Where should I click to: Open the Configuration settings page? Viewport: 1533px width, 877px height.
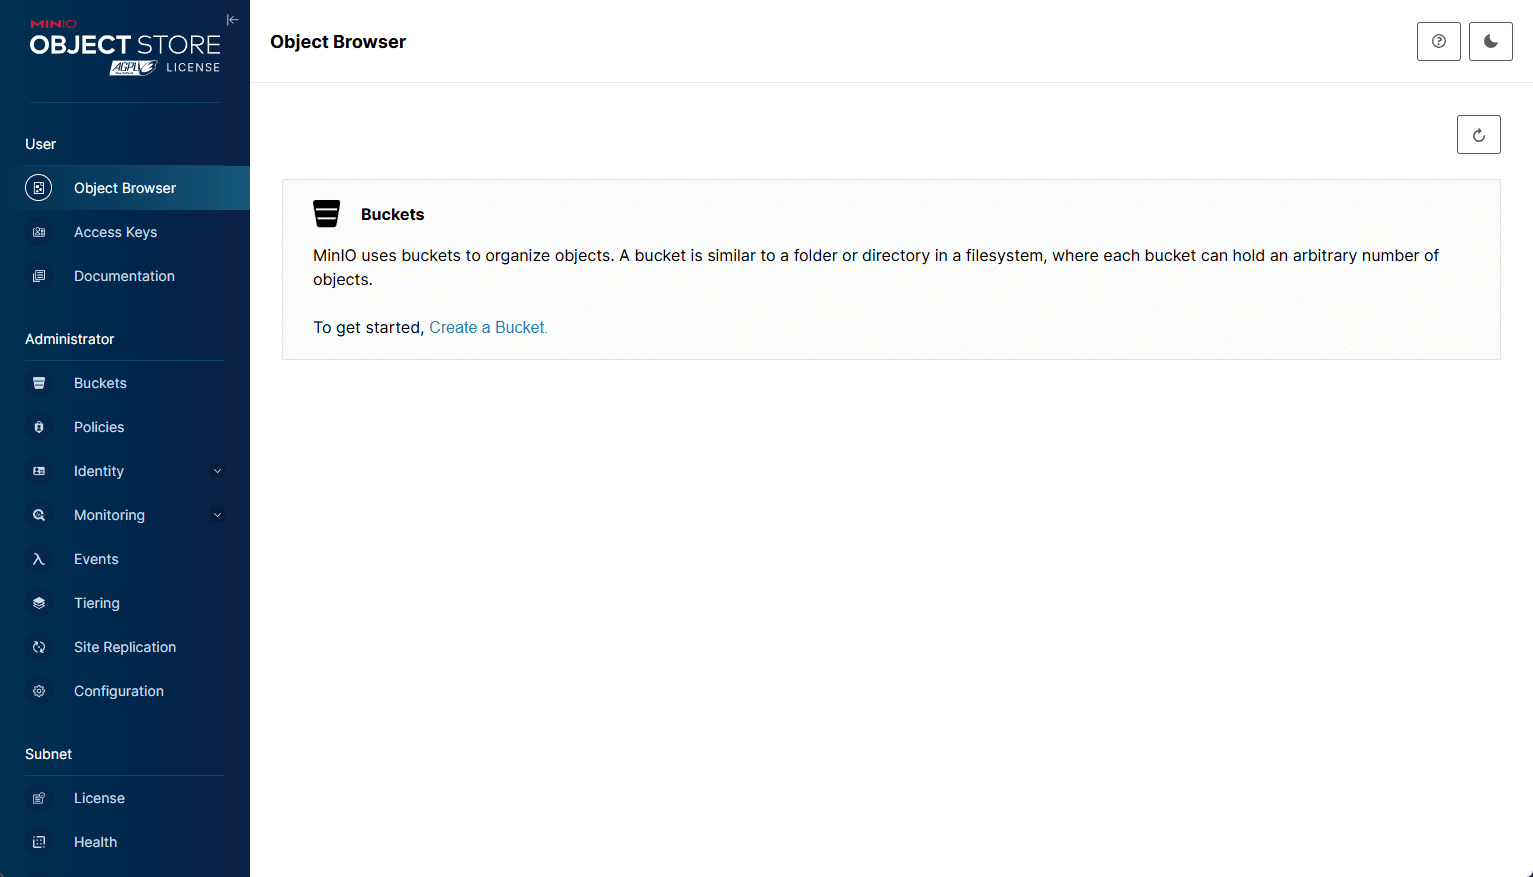118,691
